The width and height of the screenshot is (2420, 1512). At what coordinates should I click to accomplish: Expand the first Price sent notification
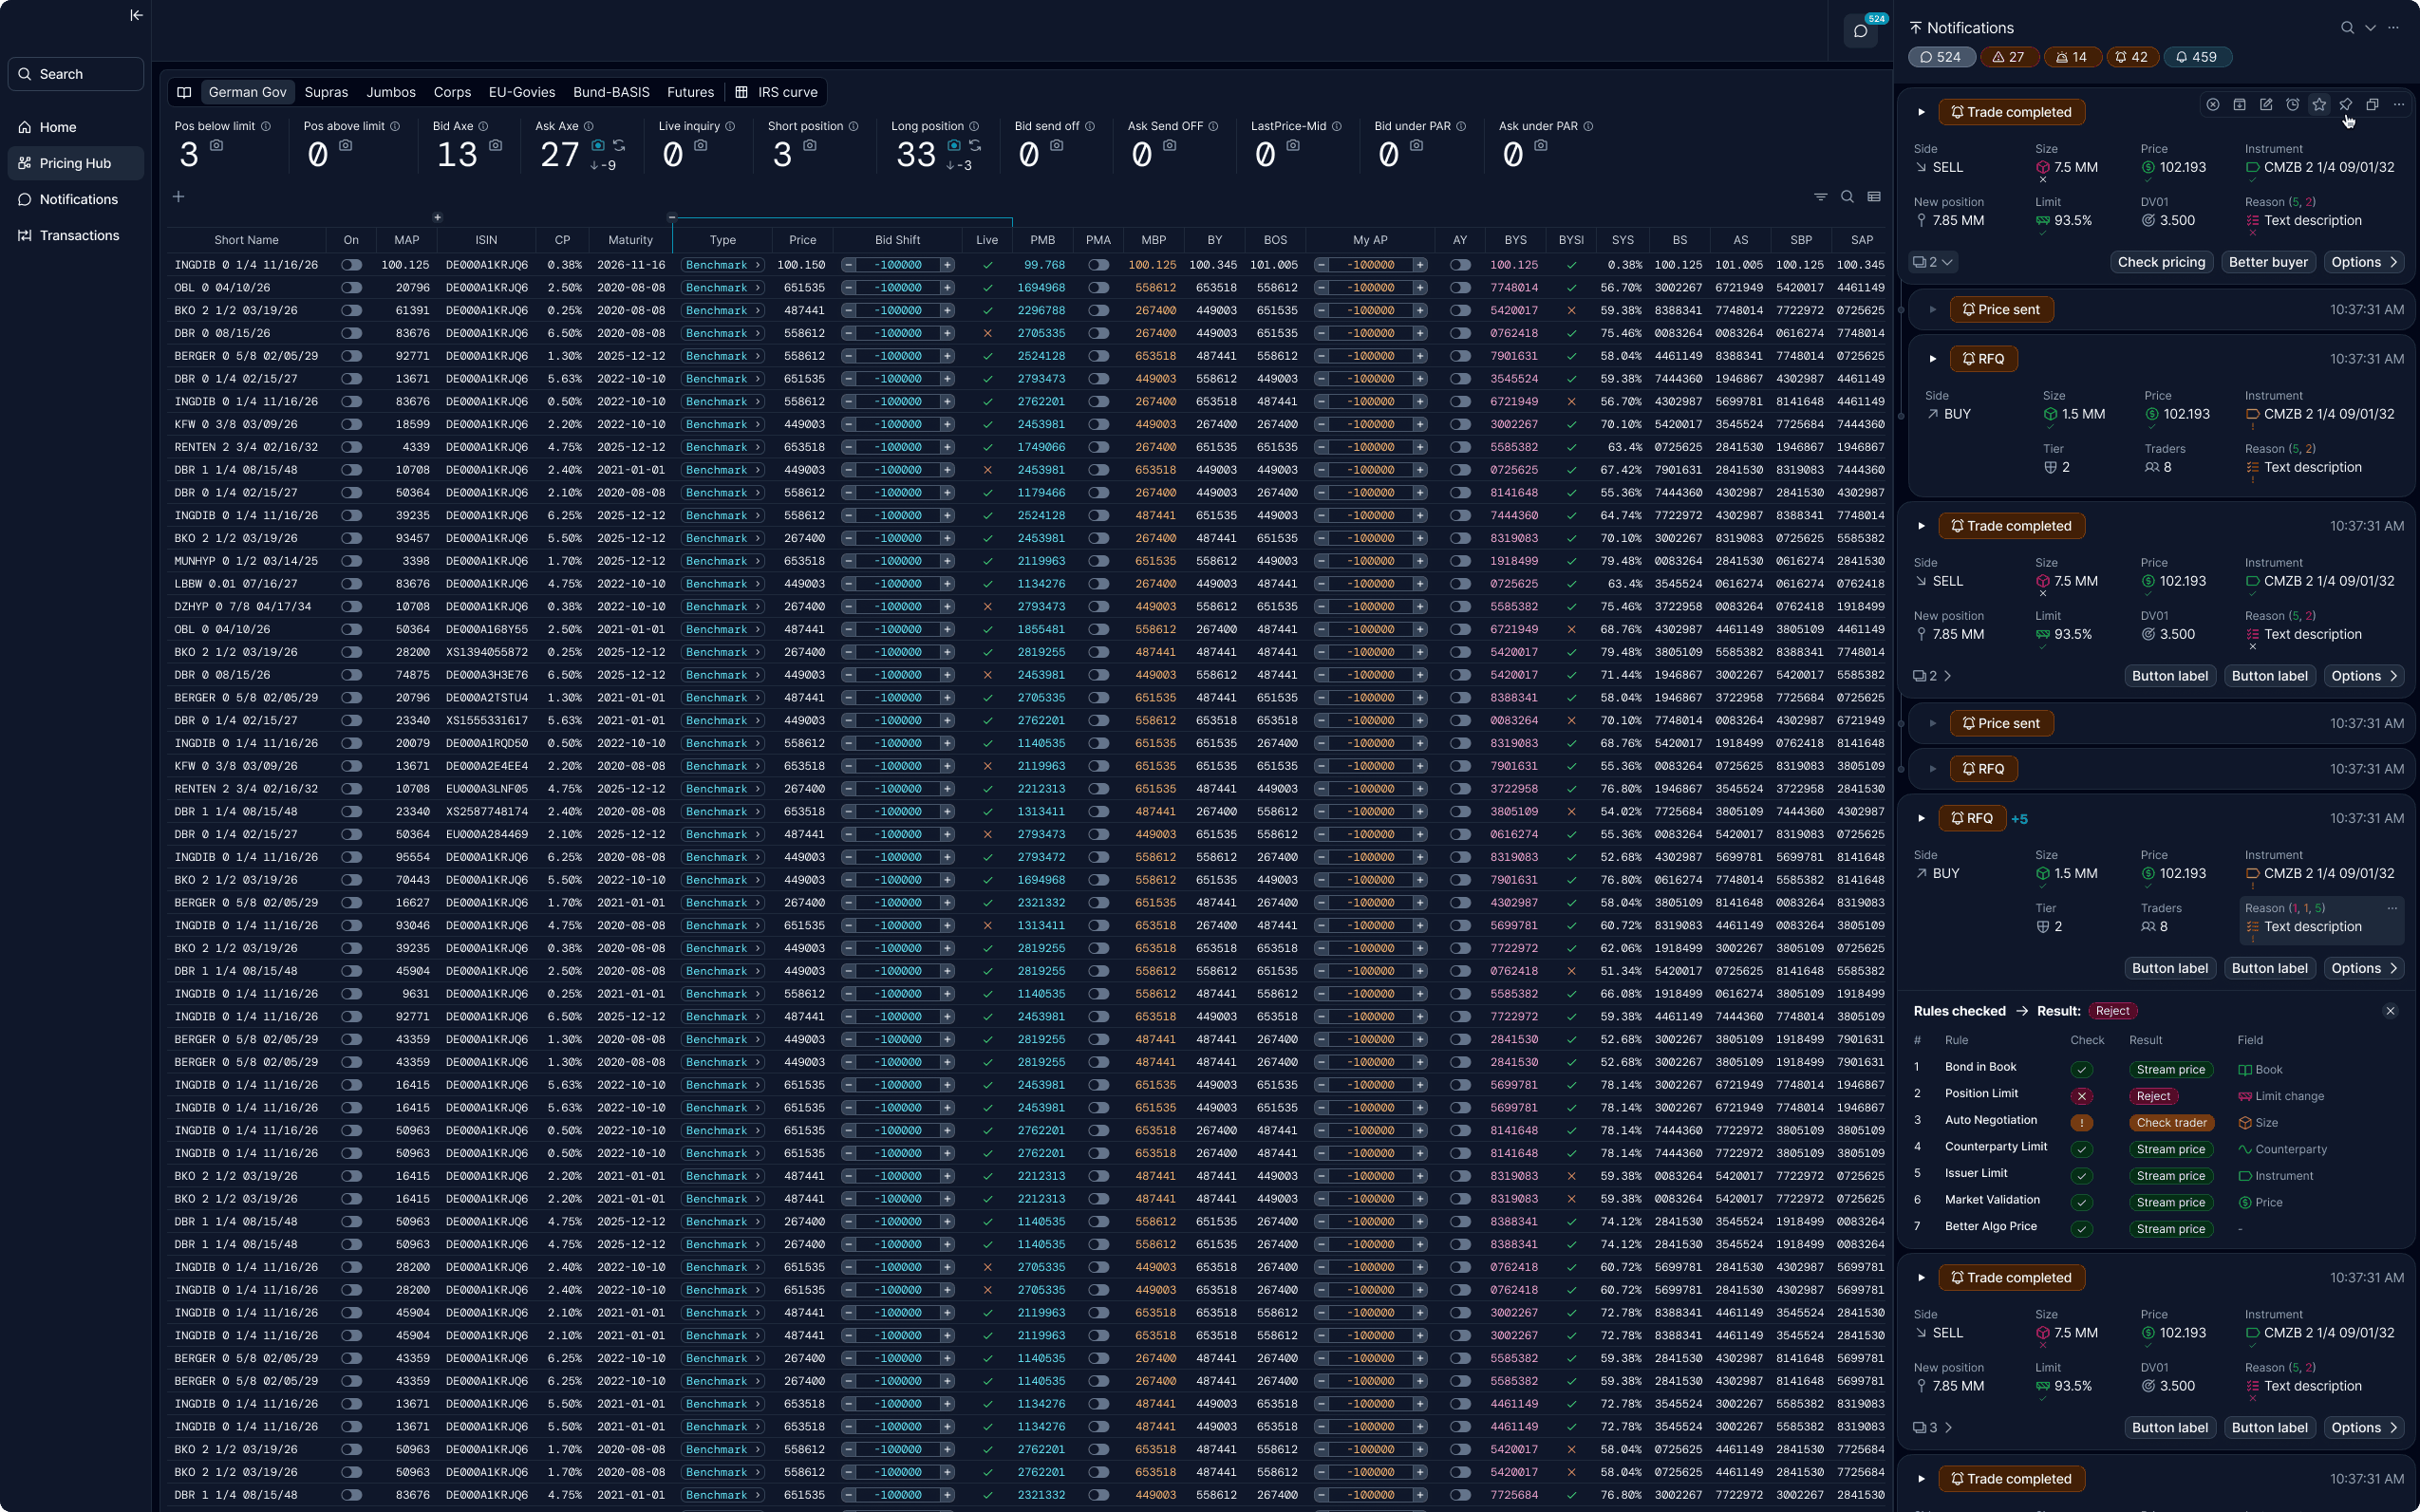pos(1932,310)
